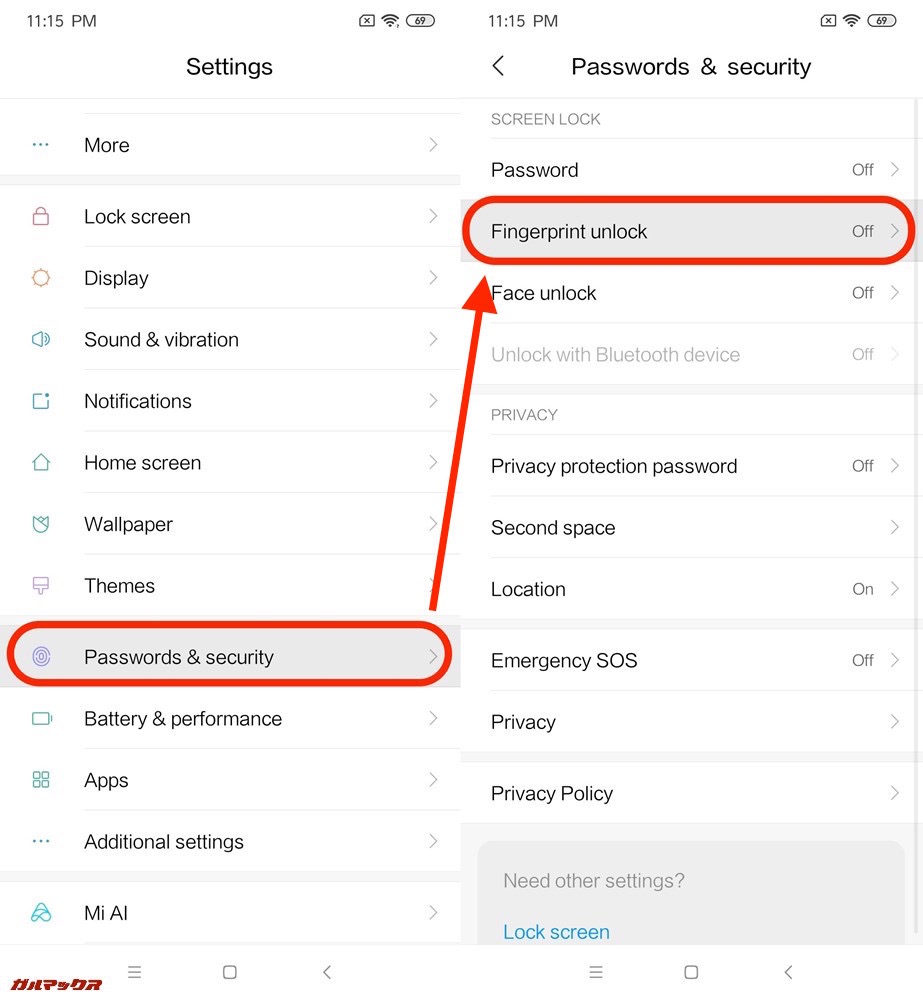923x1000 pixels.
Task: Open Additional settings menu item
Action: click(230, 842)
